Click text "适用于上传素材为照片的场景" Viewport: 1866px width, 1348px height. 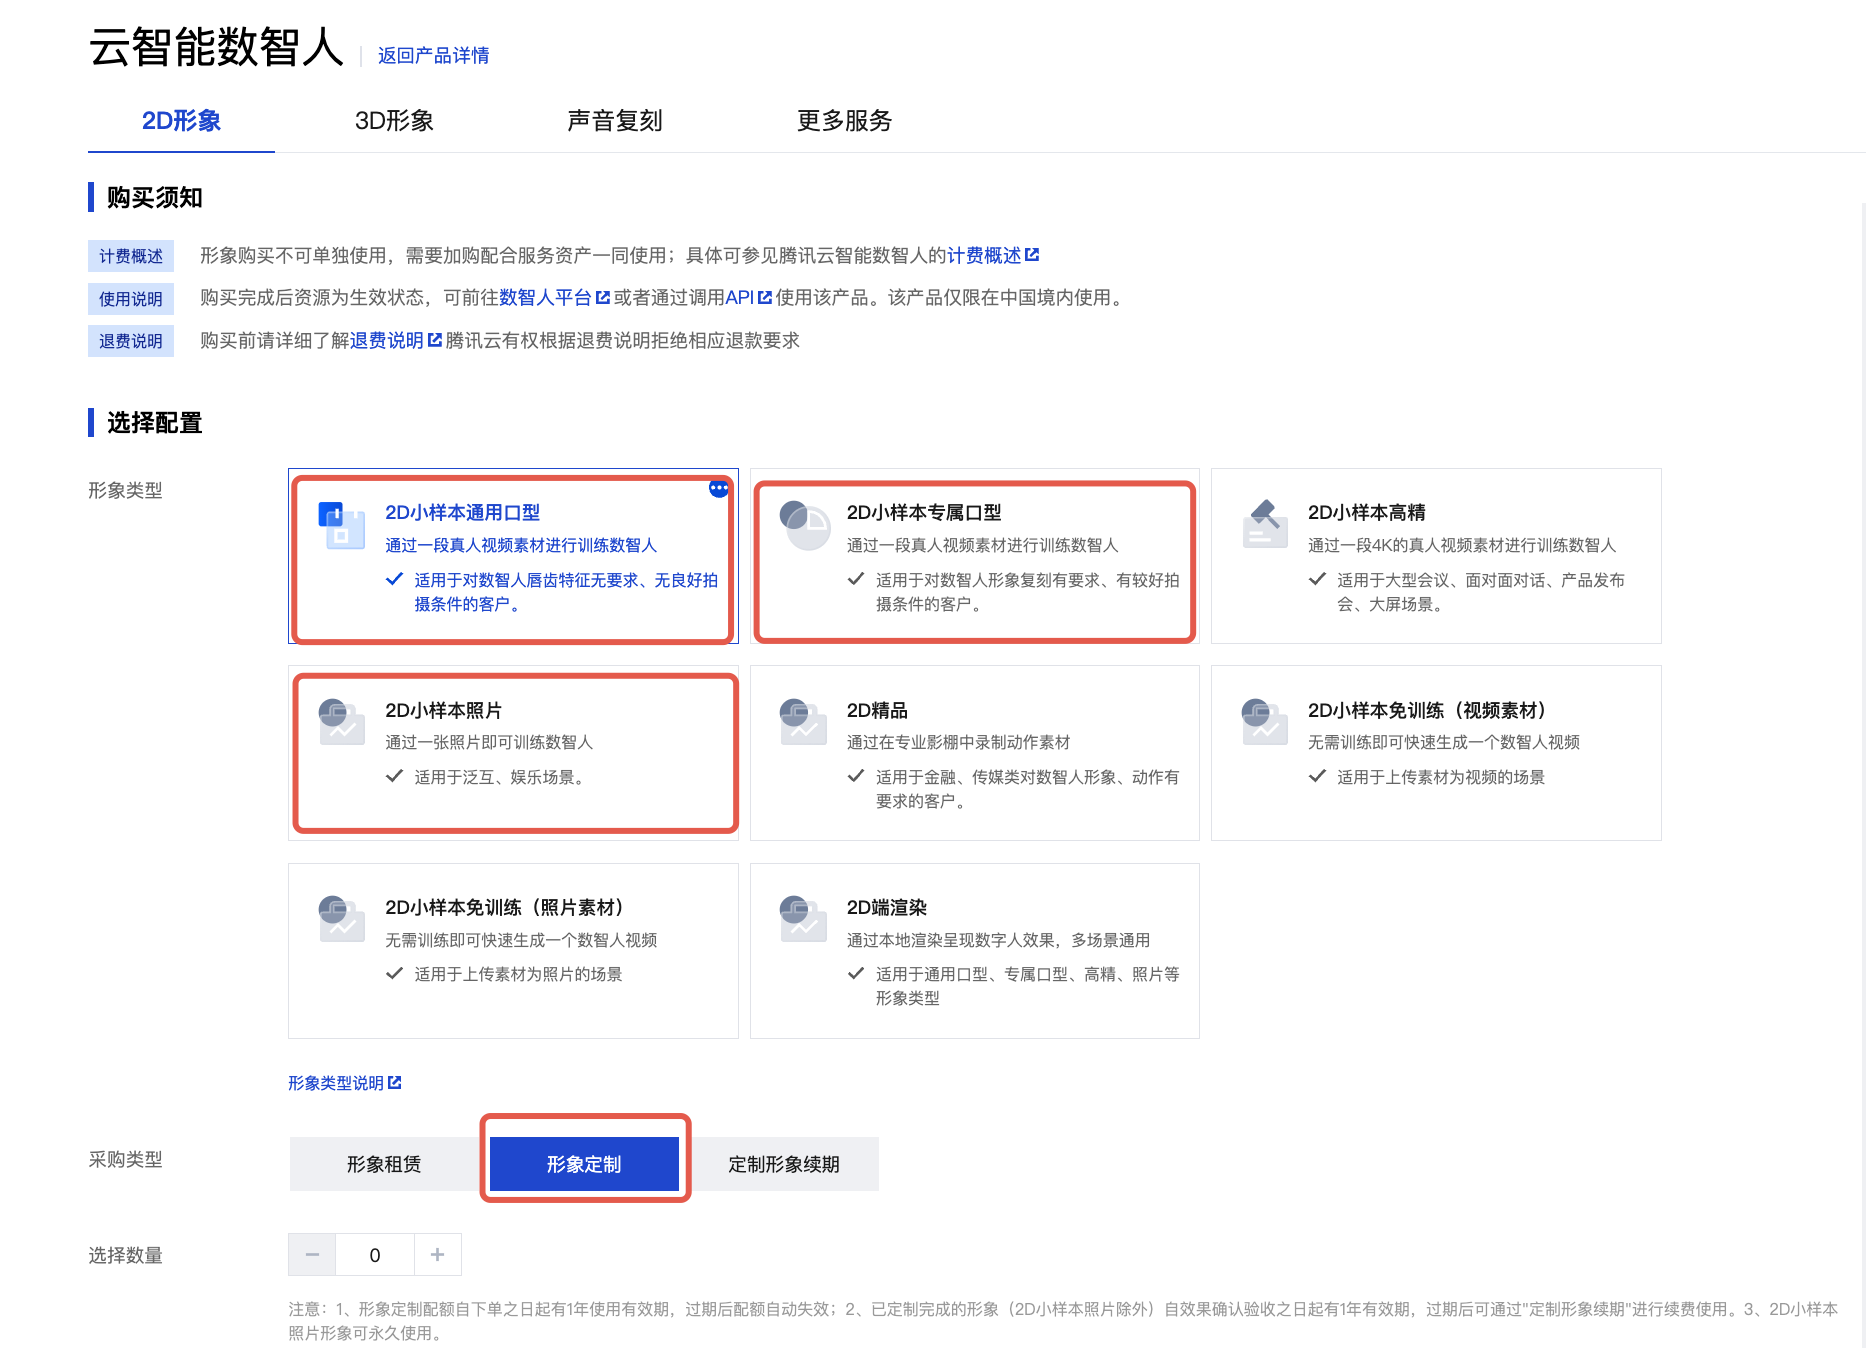coord(518,974)
